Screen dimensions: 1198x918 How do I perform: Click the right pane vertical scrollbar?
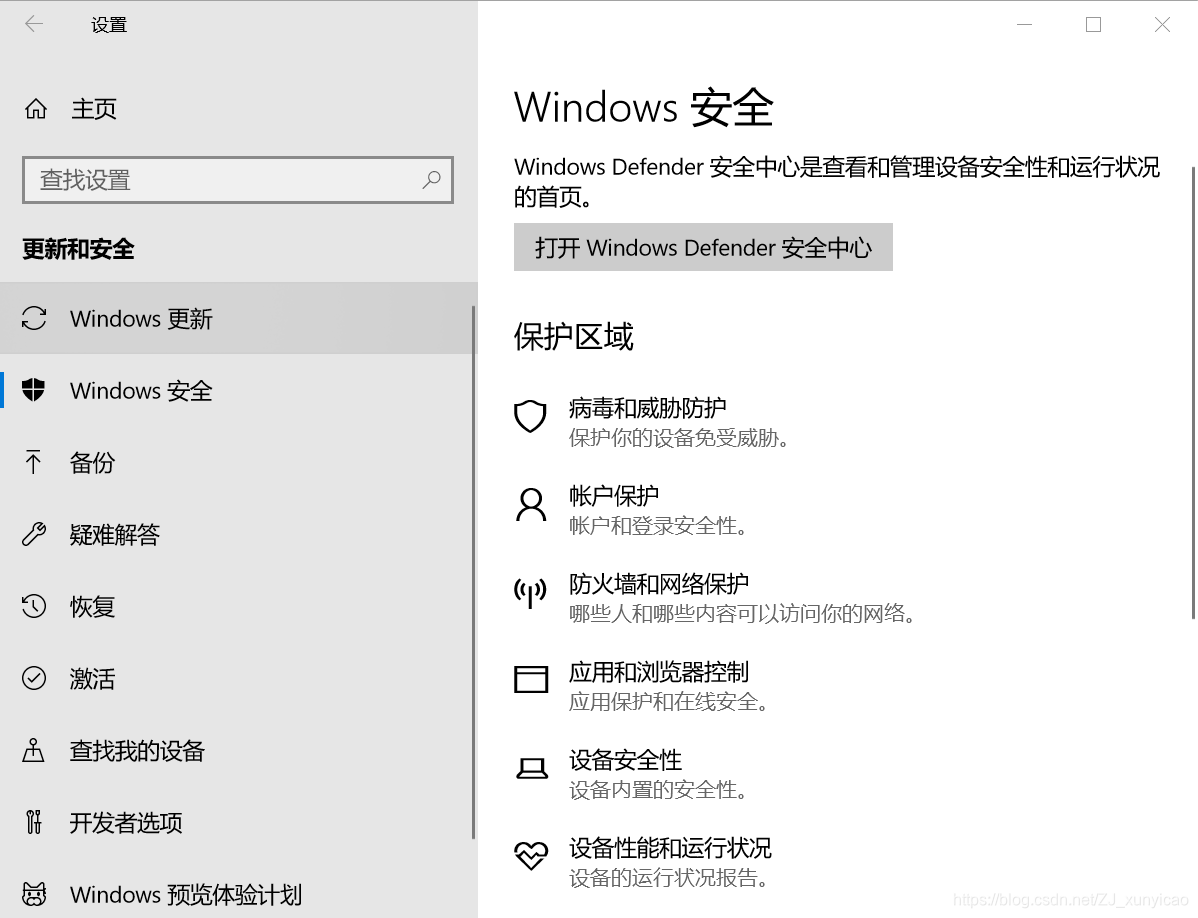pyautogui.click(x=1193, y=393)
